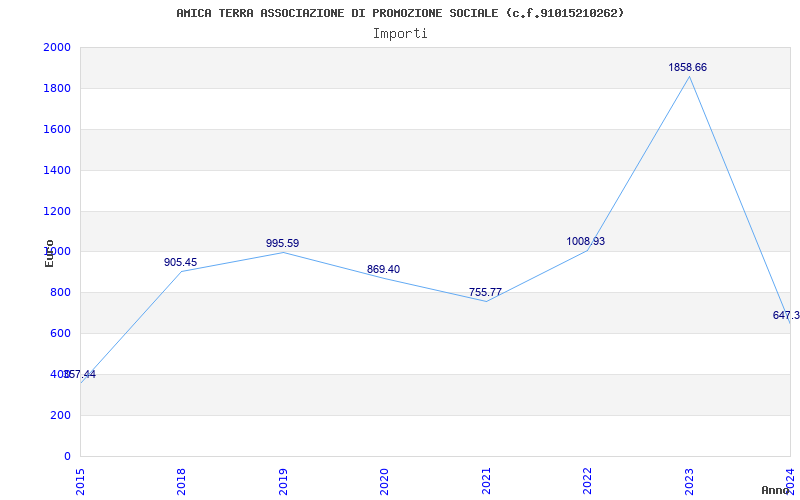
Task: Select the 1008.93 value label
Action: click(585, 241)
